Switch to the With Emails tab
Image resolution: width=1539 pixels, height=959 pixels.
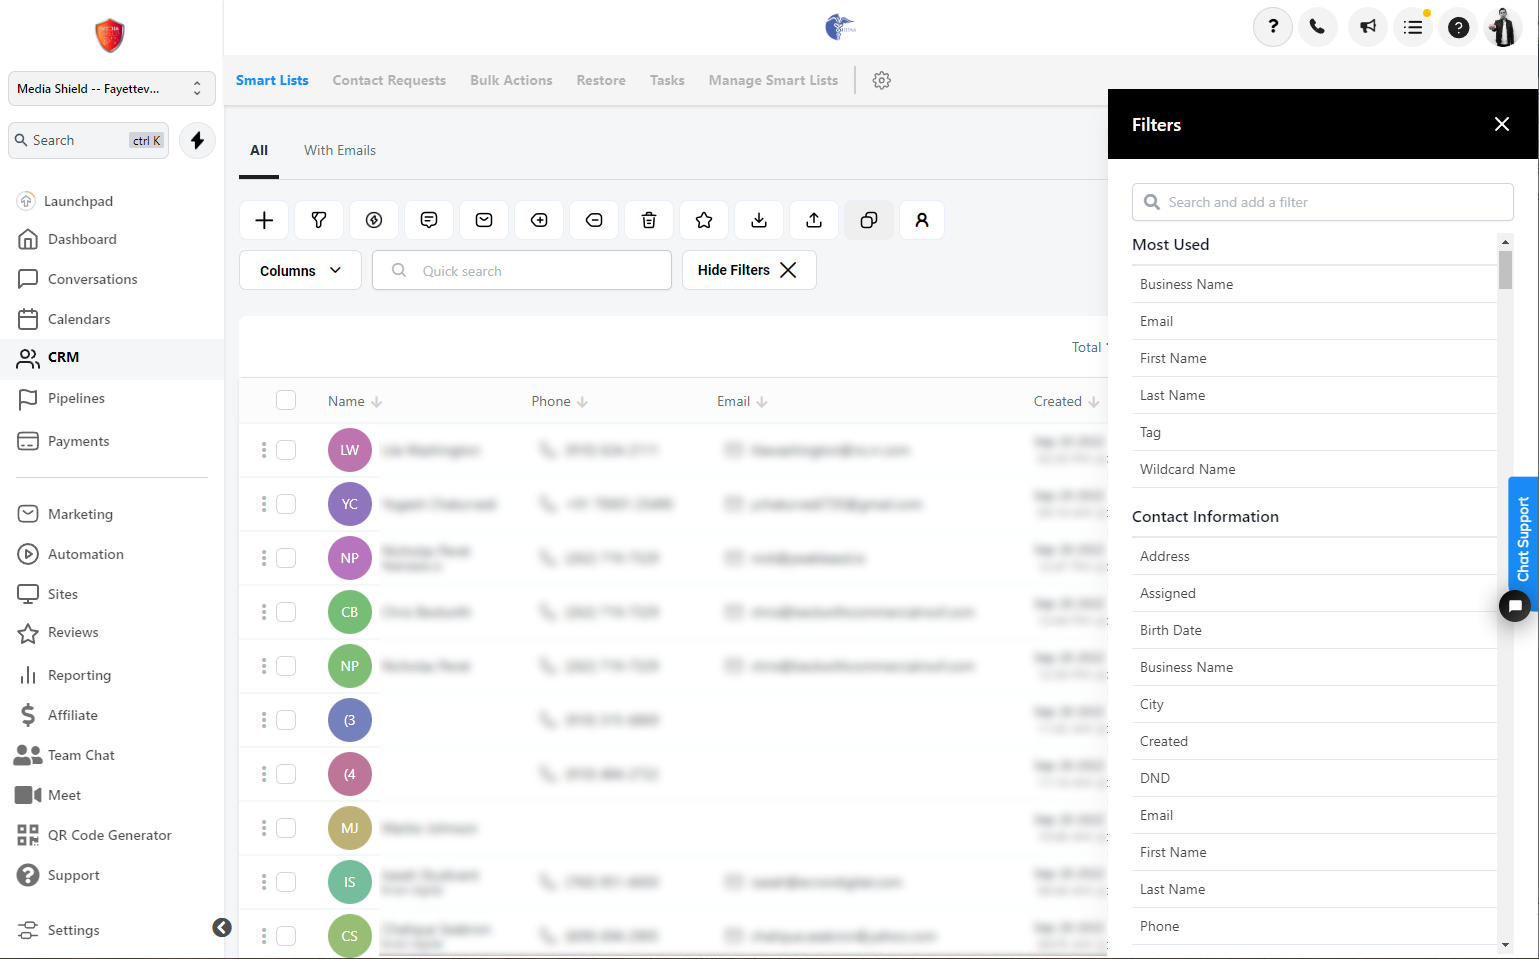pos(339,150)
